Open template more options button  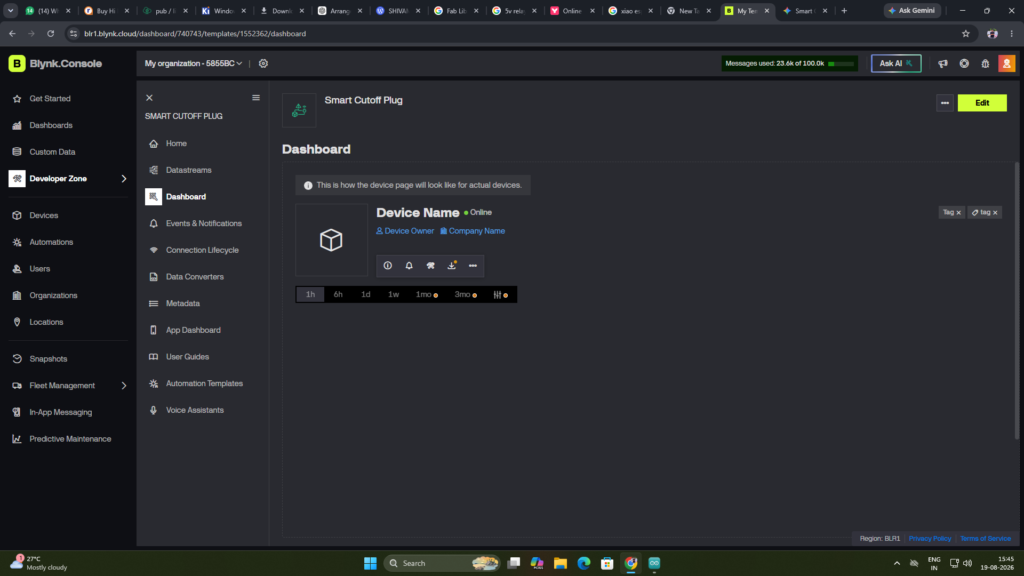[x=944, y=103]
